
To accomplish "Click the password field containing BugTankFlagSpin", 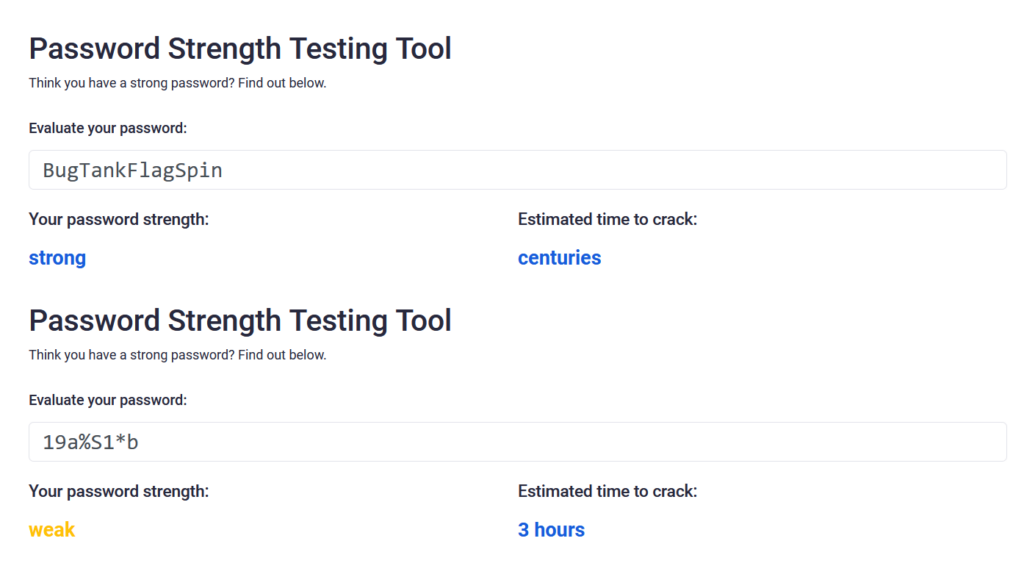I will (x=517, y=170).
